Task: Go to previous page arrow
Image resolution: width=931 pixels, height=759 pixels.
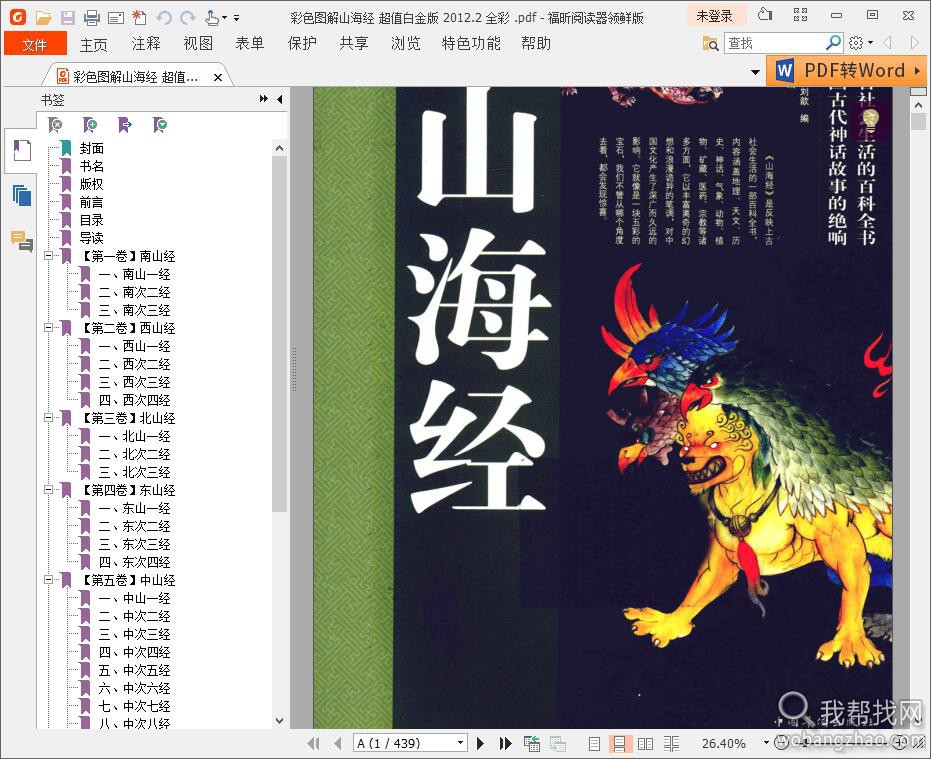Action: (337, 743)
